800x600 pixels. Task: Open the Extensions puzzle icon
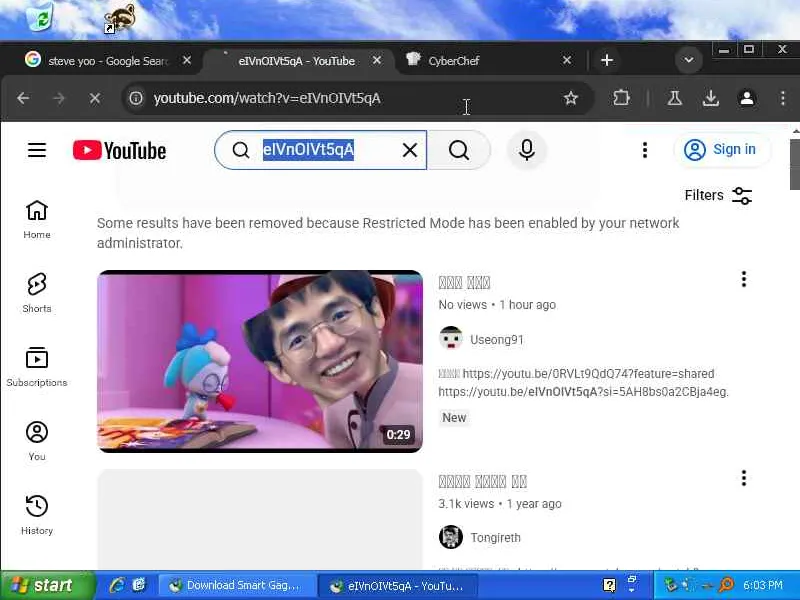tap(621, 98)
